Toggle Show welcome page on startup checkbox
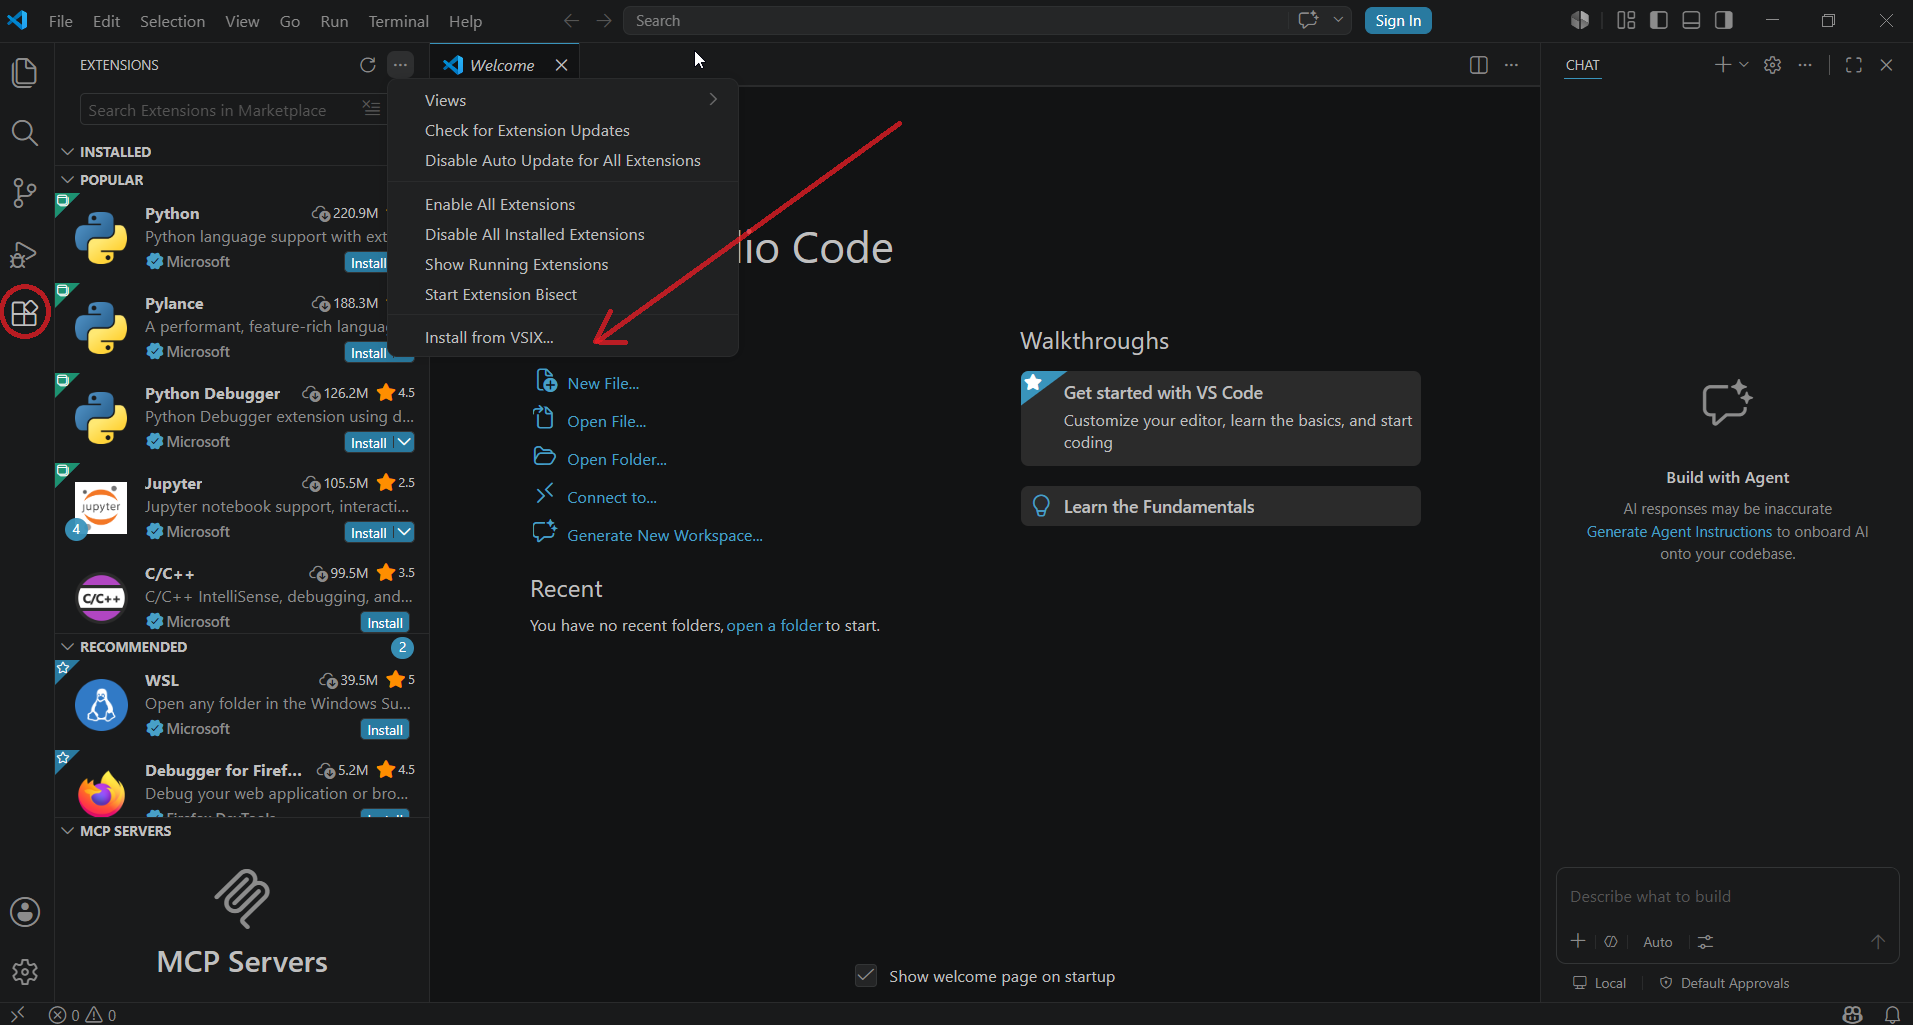 [866, 976]
